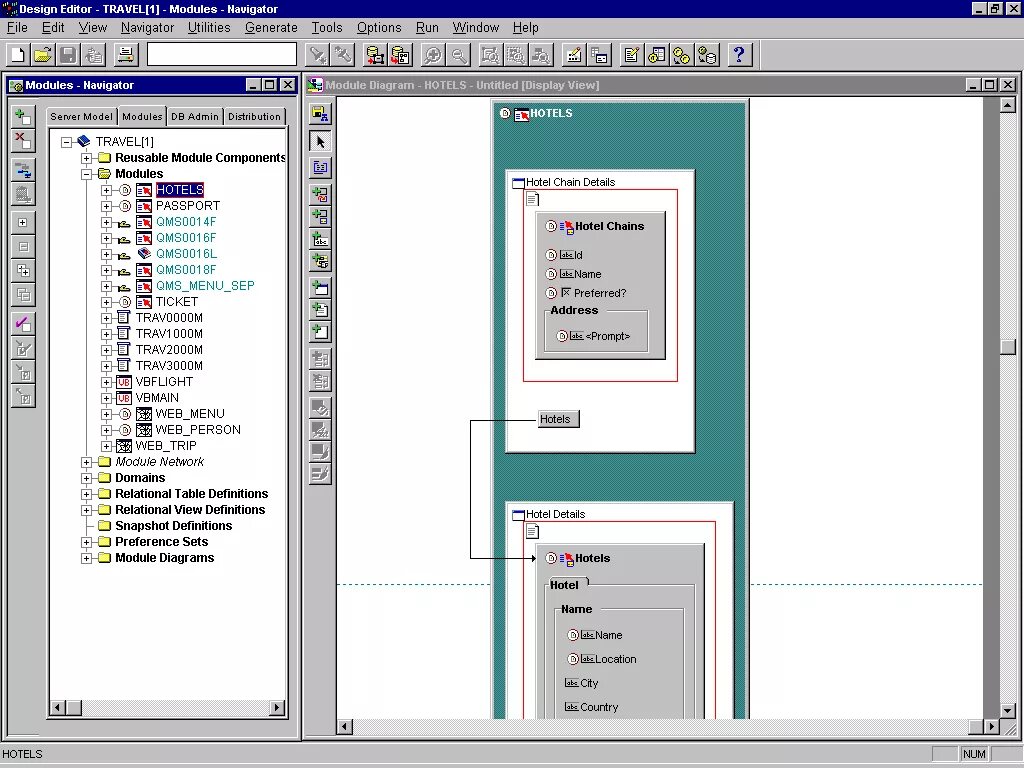
Task: Click the Hotels button in Hotel Chain Details
Action: pyautogui.click(x=558, y=419)
